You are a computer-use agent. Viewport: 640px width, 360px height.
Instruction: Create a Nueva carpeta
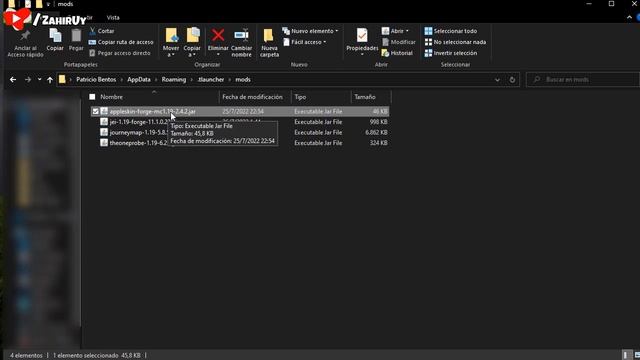[269, 42]
